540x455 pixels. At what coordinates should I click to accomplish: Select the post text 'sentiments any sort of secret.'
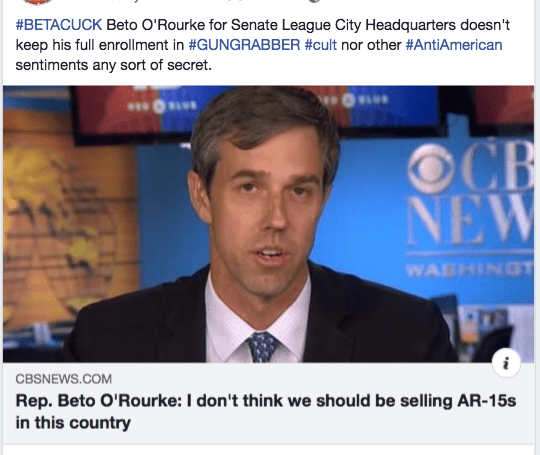(114, 65)
